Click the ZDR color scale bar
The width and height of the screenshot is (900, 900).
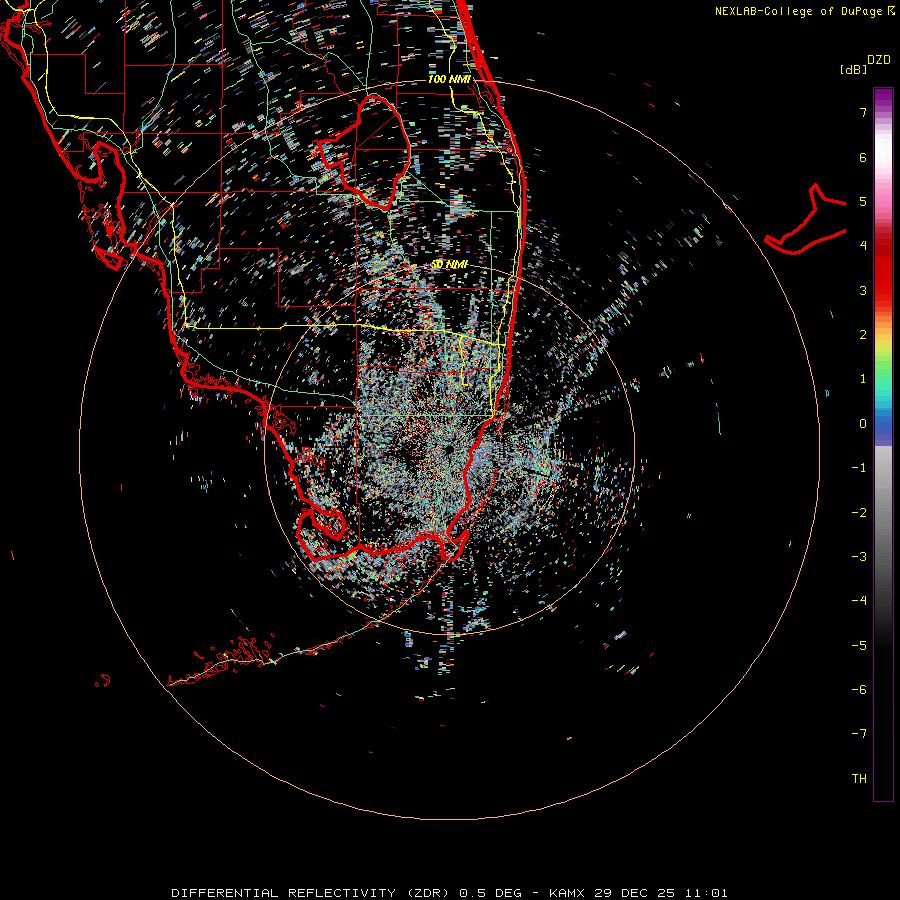883,445
